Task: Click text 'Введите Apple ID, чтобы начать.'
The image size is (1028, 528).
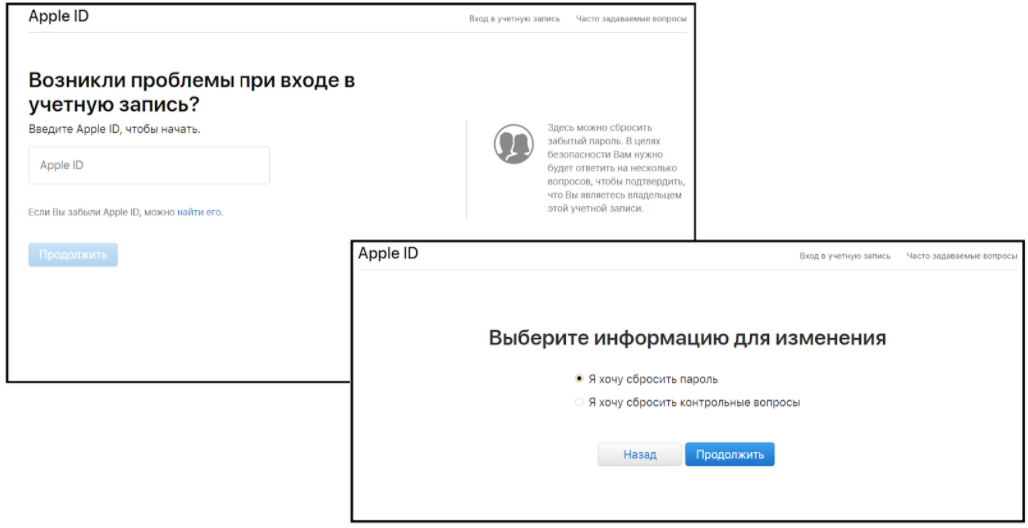Action: pyautogui.click(x=114, y=129)
